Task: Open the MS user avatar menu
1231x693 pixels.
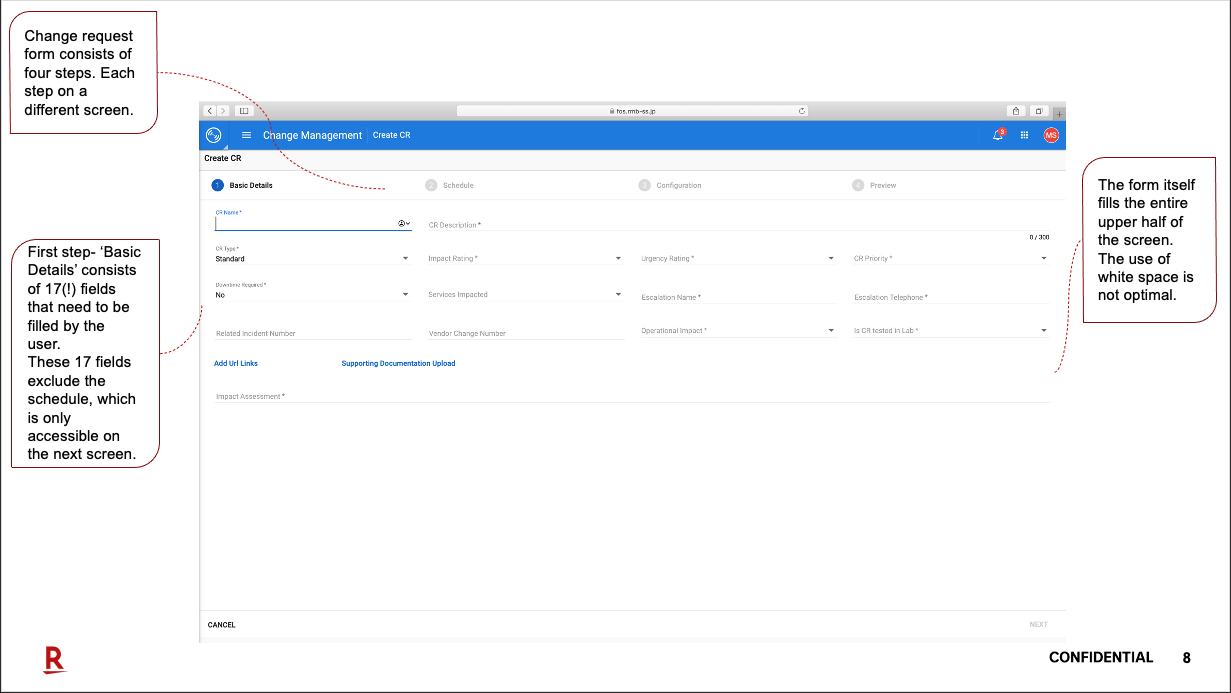Action: (1051, 135)
